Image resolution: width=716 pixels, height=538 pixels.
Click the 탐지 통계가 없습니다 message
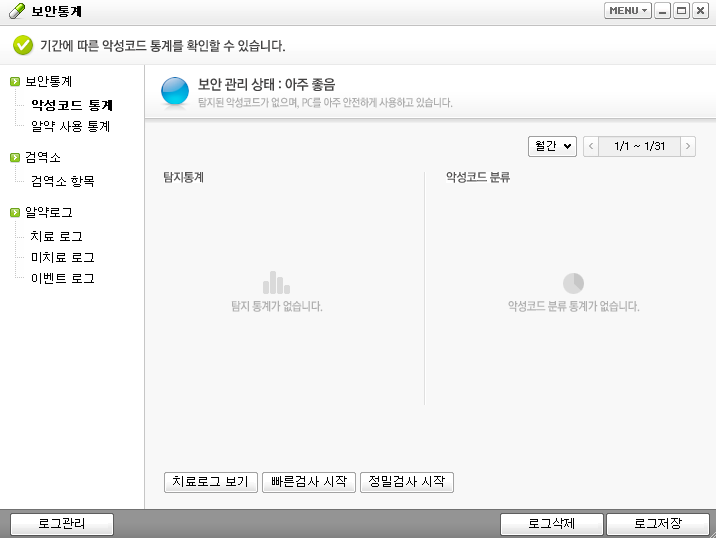pyautogui.click(x=277, y=306)
